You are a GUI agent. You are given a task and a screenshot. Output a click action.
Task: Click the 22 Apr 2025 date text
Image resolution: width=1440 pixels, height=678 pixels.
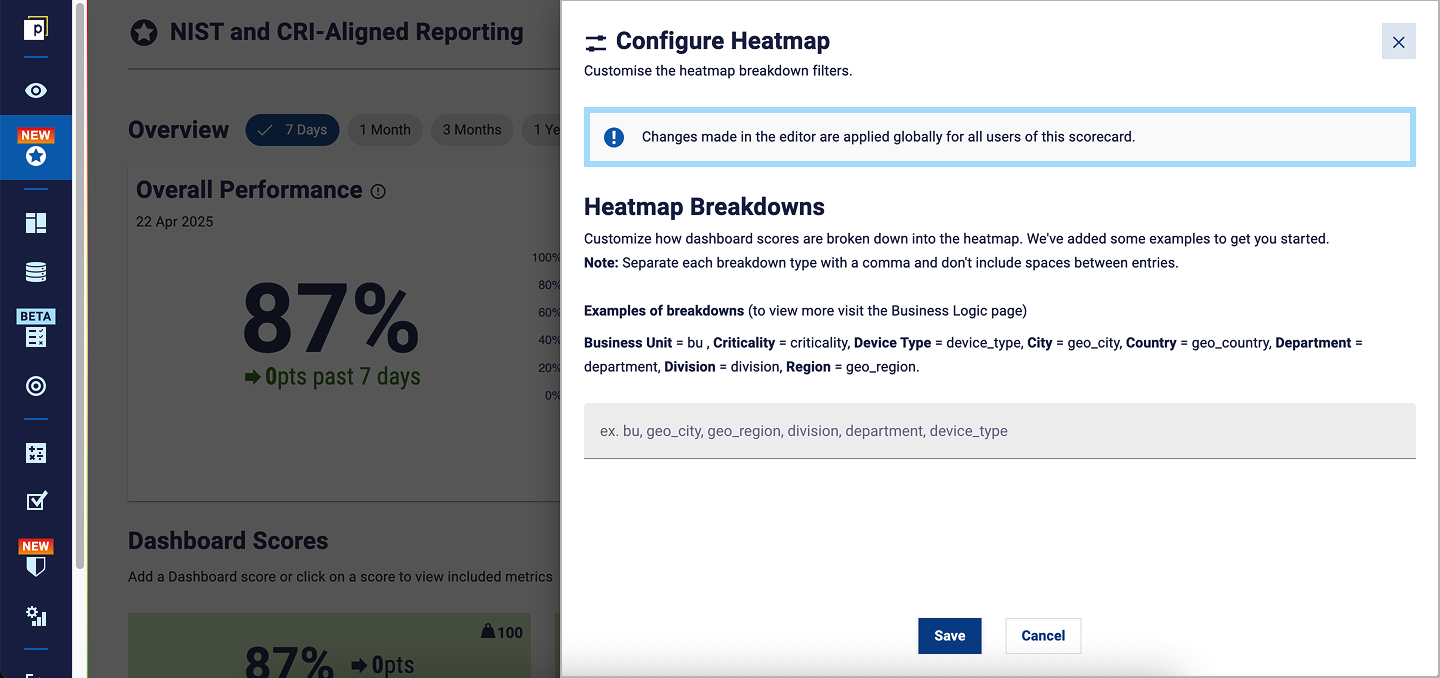pos(175,222)
